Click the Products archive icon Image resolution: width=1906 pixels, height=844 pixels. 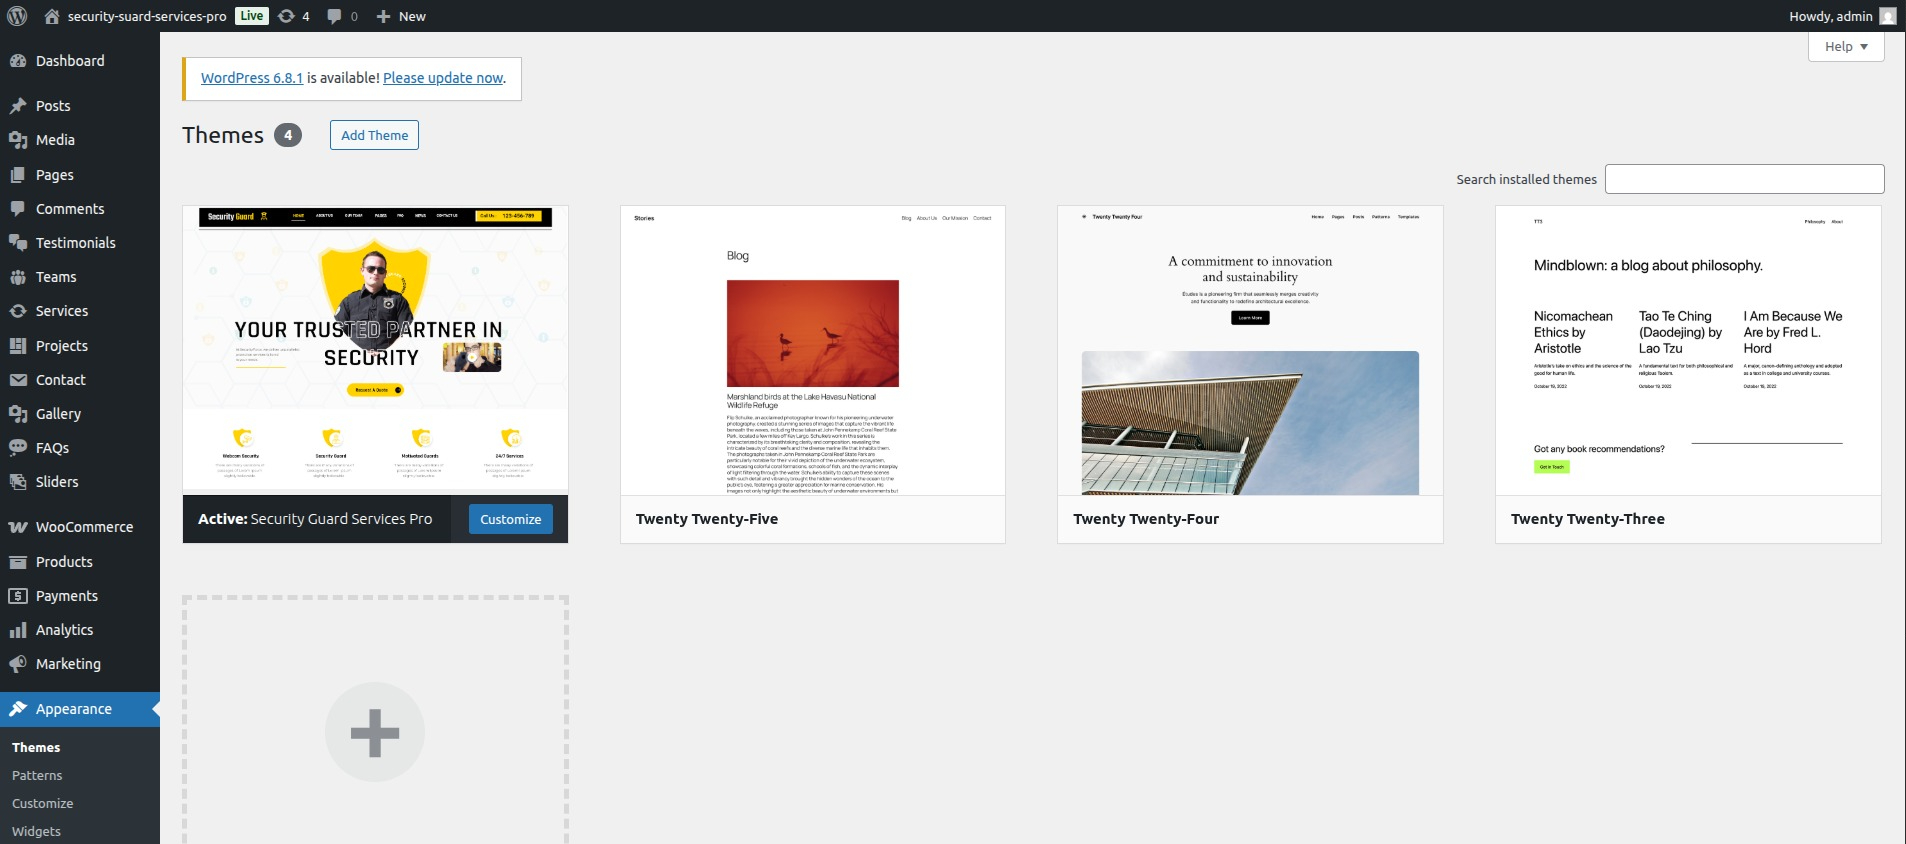coord(18,562)
